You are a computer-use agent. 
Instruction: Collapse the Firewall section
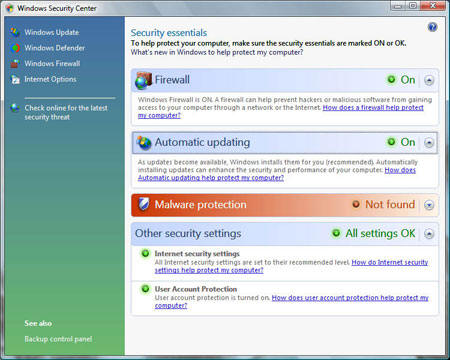429,80
